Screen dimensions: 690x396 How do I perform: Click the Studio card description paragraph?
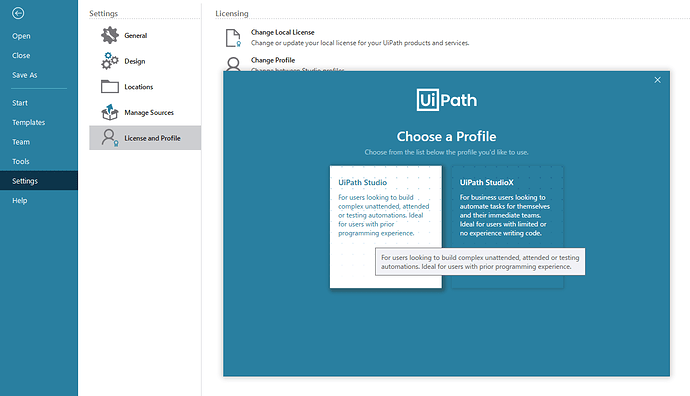pyautogui.click(x=384, y=215)
